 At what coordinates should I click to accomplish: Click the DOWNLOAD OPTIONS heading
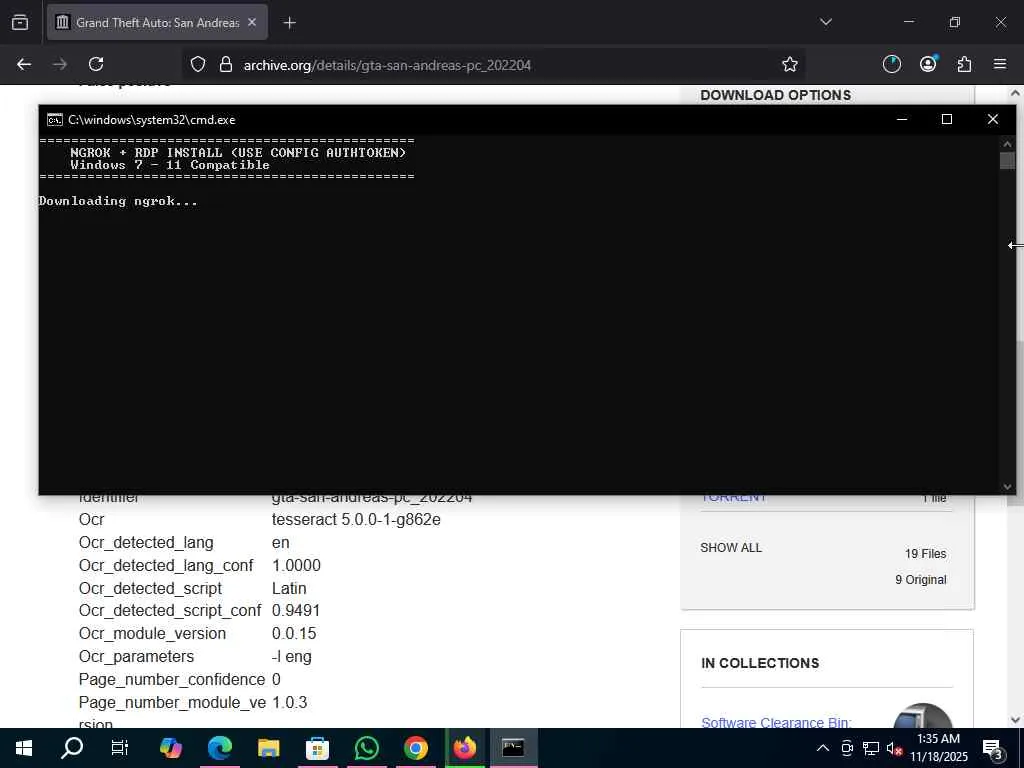point(775,95)
